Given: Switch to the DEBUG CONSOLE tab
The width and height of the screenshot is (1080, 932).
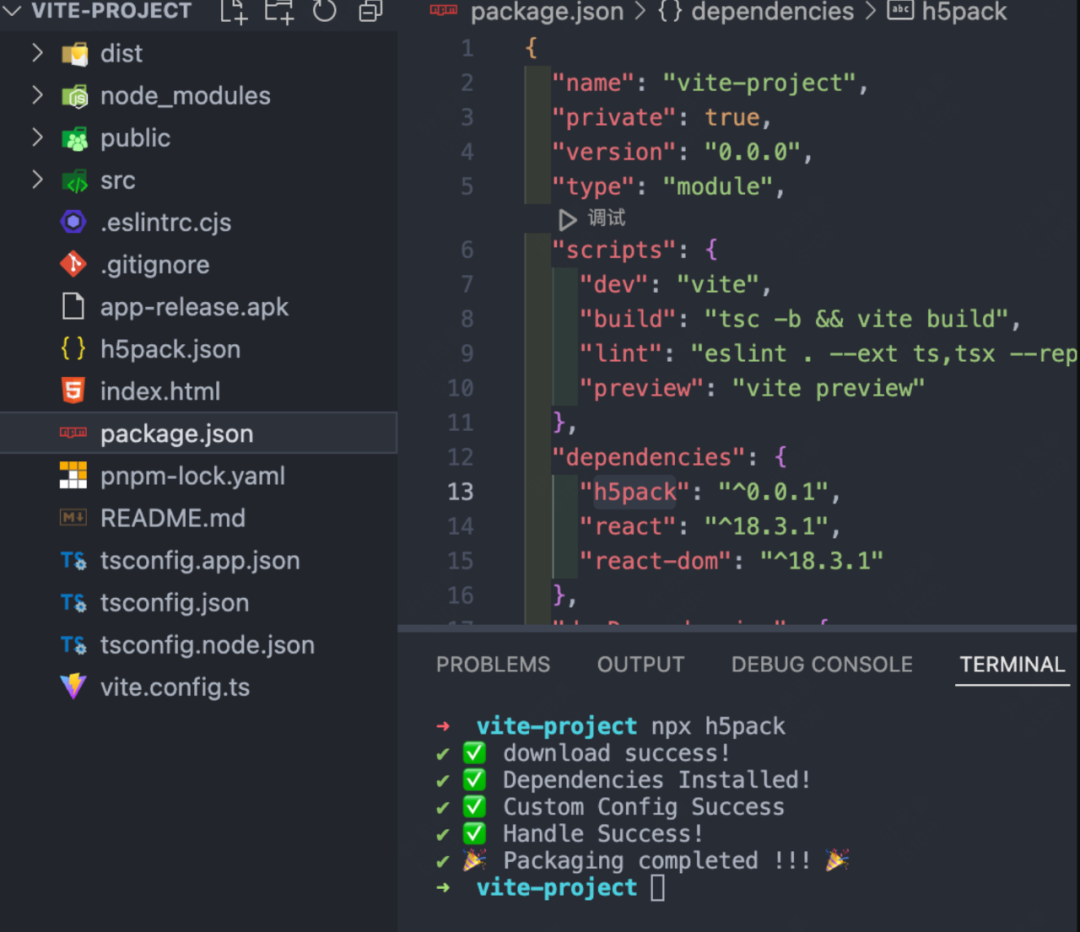Looking at the screenshot, I should coord(822,664).
